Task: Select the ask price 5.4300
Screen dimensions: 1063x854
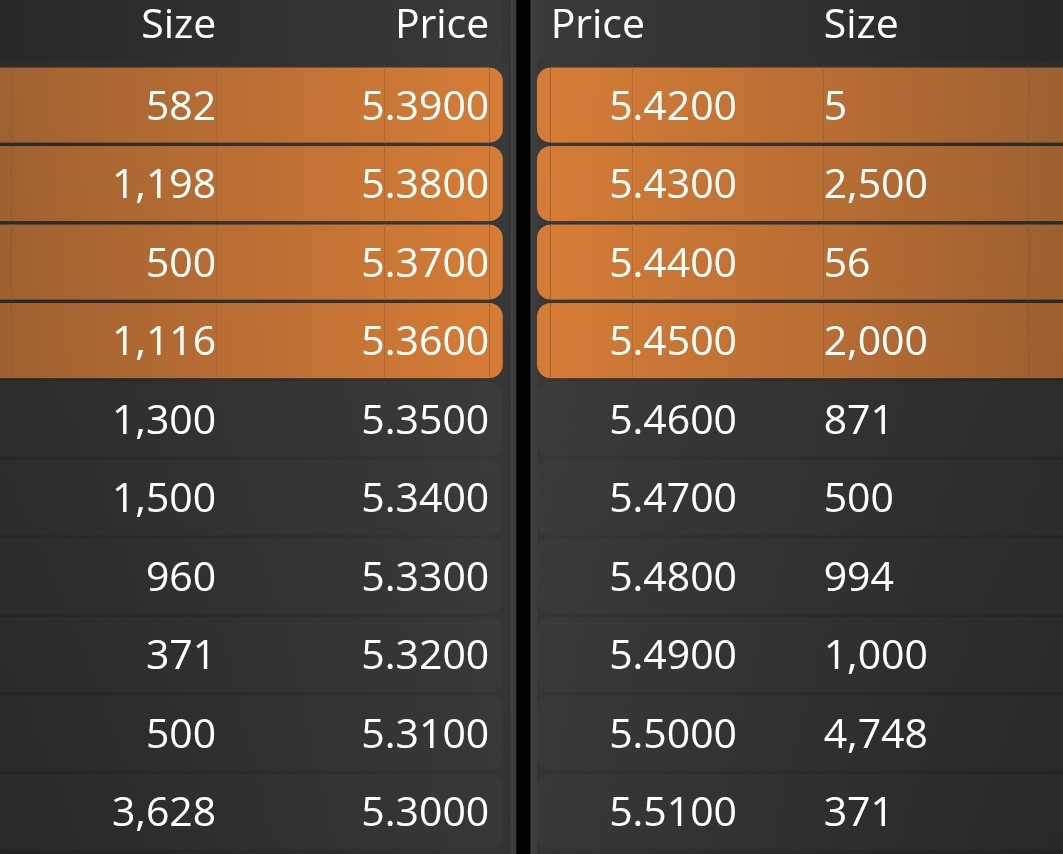Action: point(673,184)
